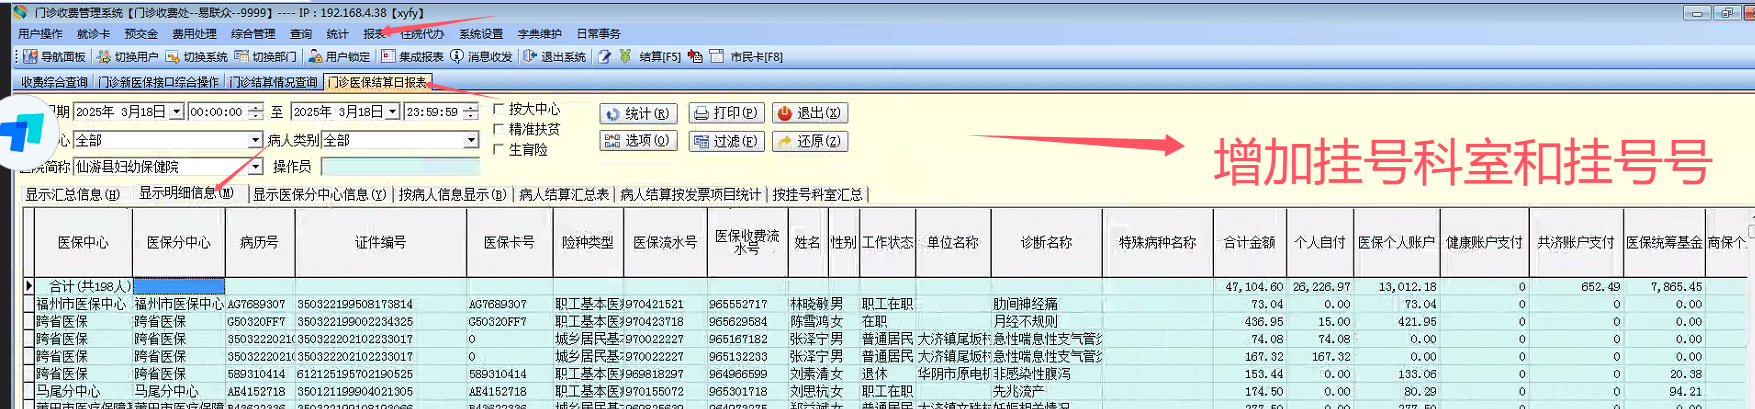
Task: Click the 打印(P) print button
Action: click(x=726, y=113)
